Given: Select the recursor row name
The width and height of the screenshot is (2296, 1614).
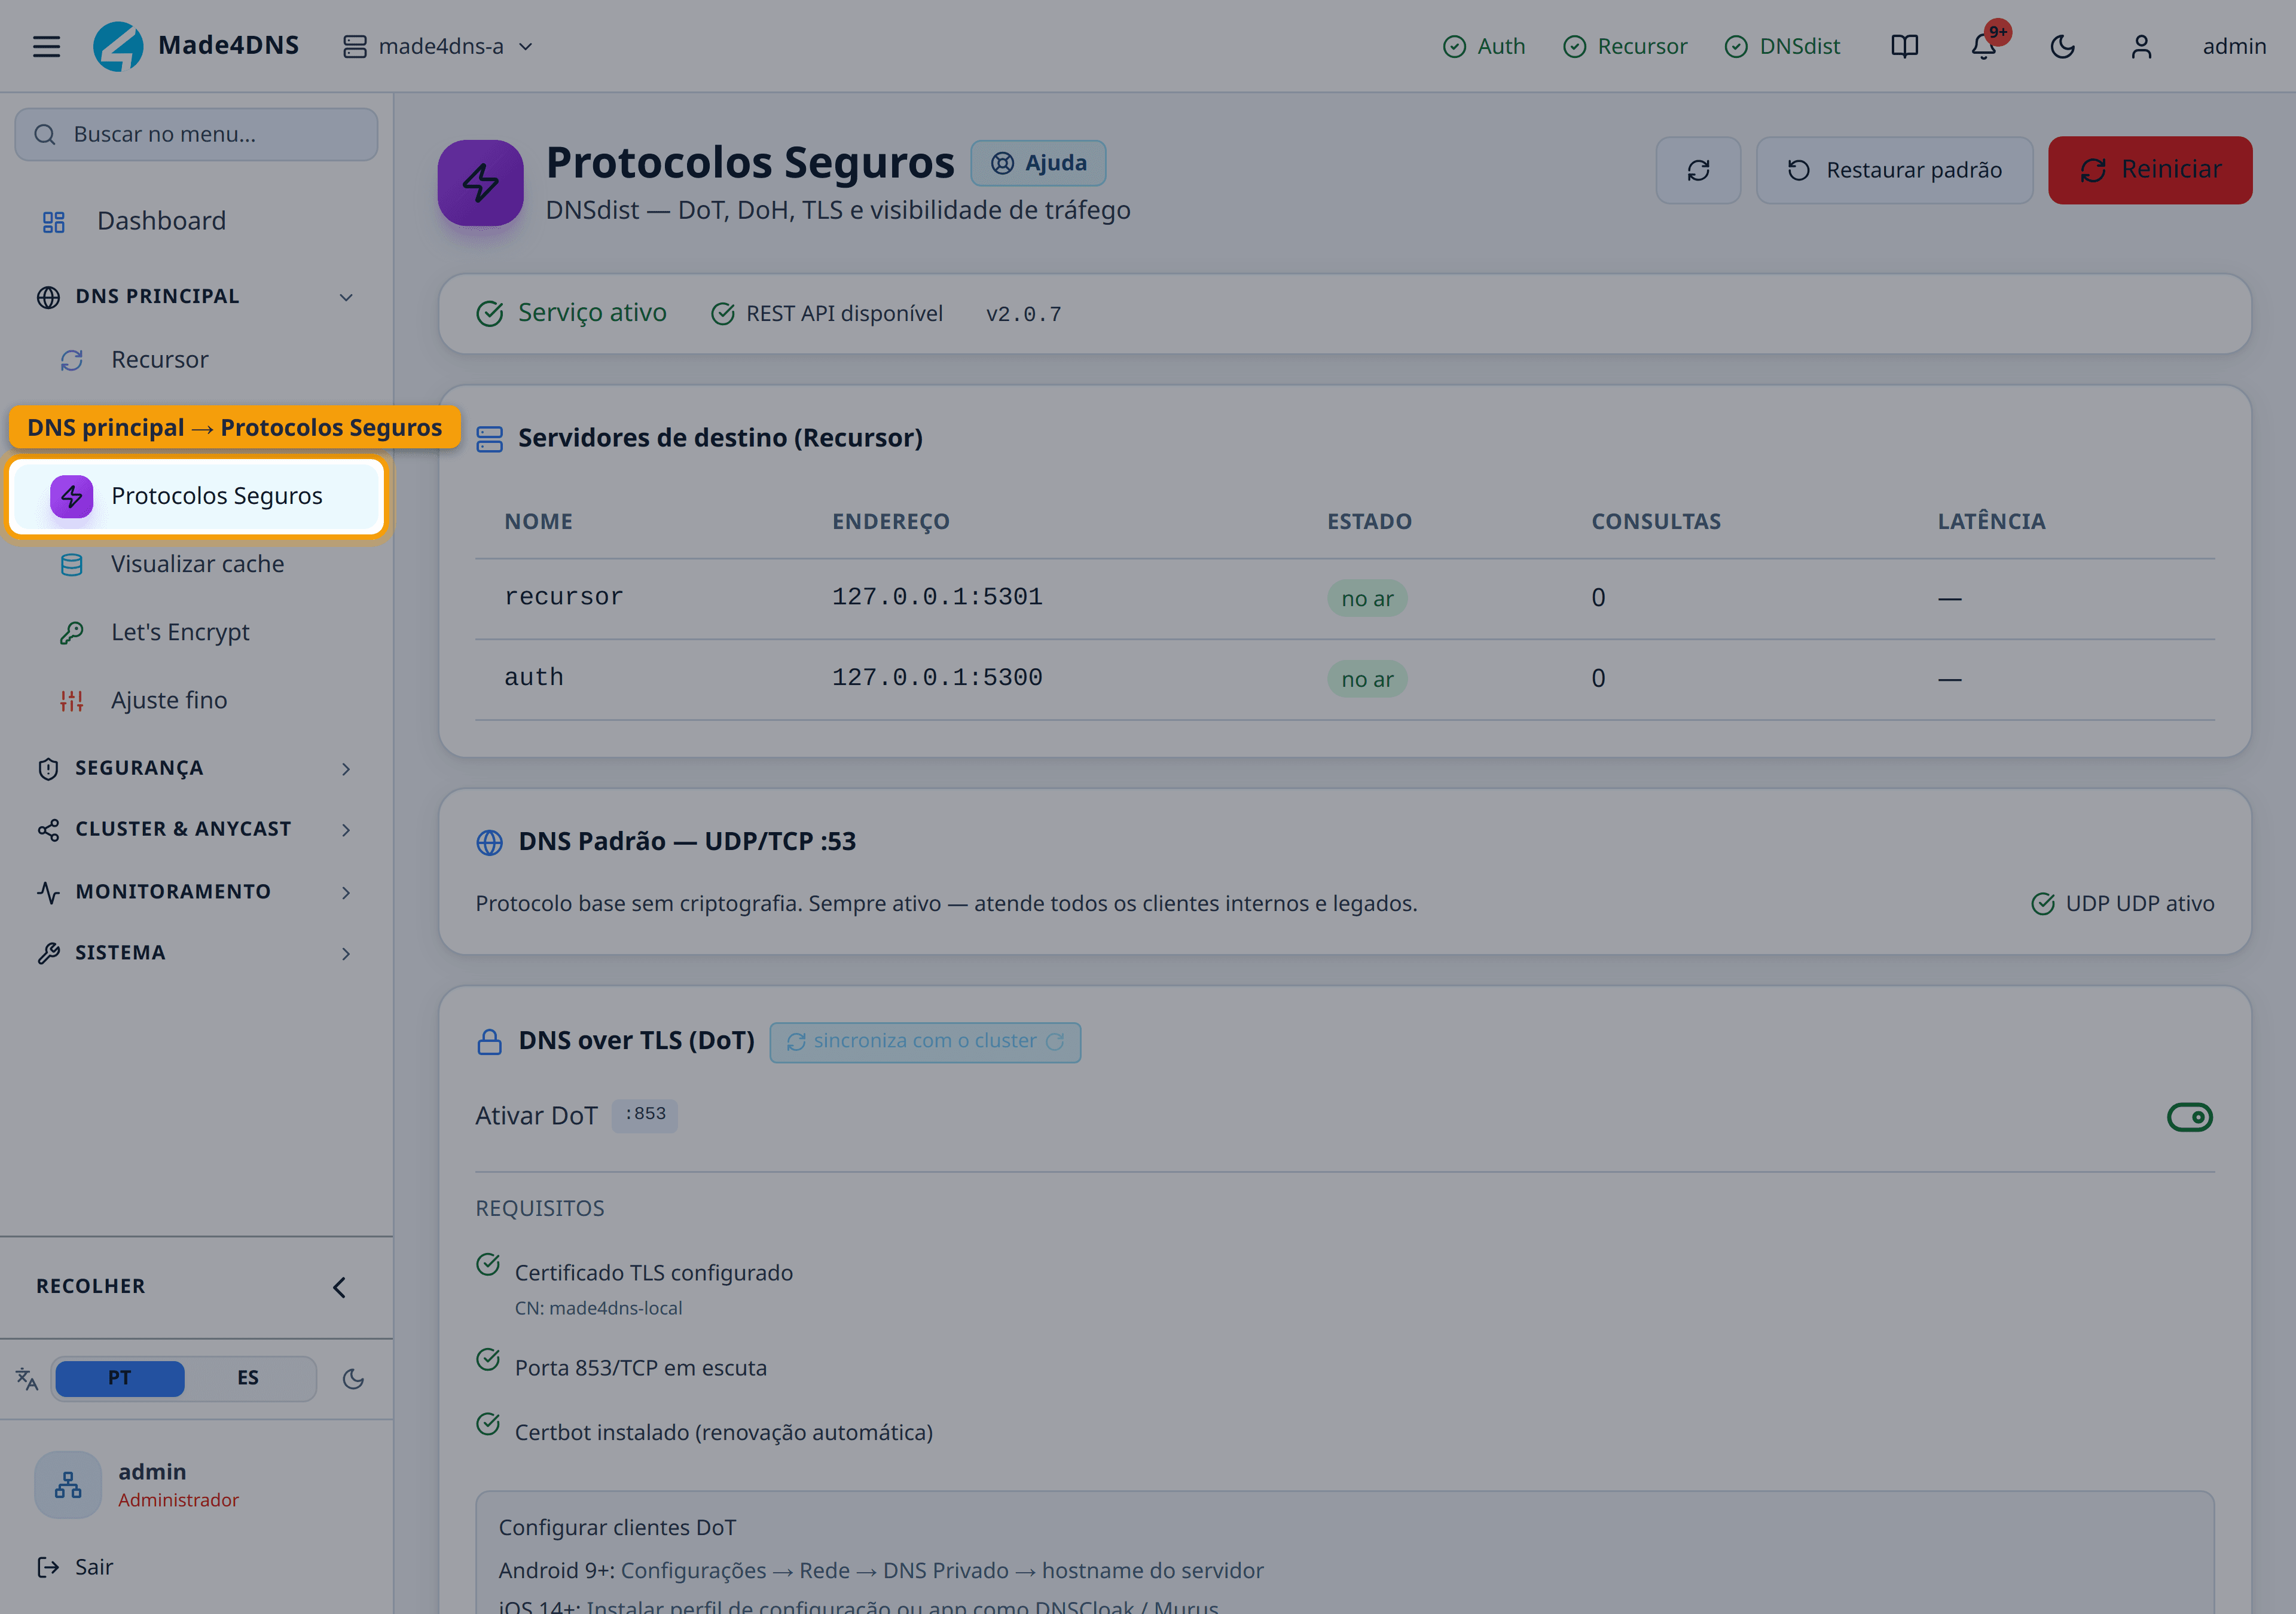Looking at the screenshot, I should pos(563,597).
